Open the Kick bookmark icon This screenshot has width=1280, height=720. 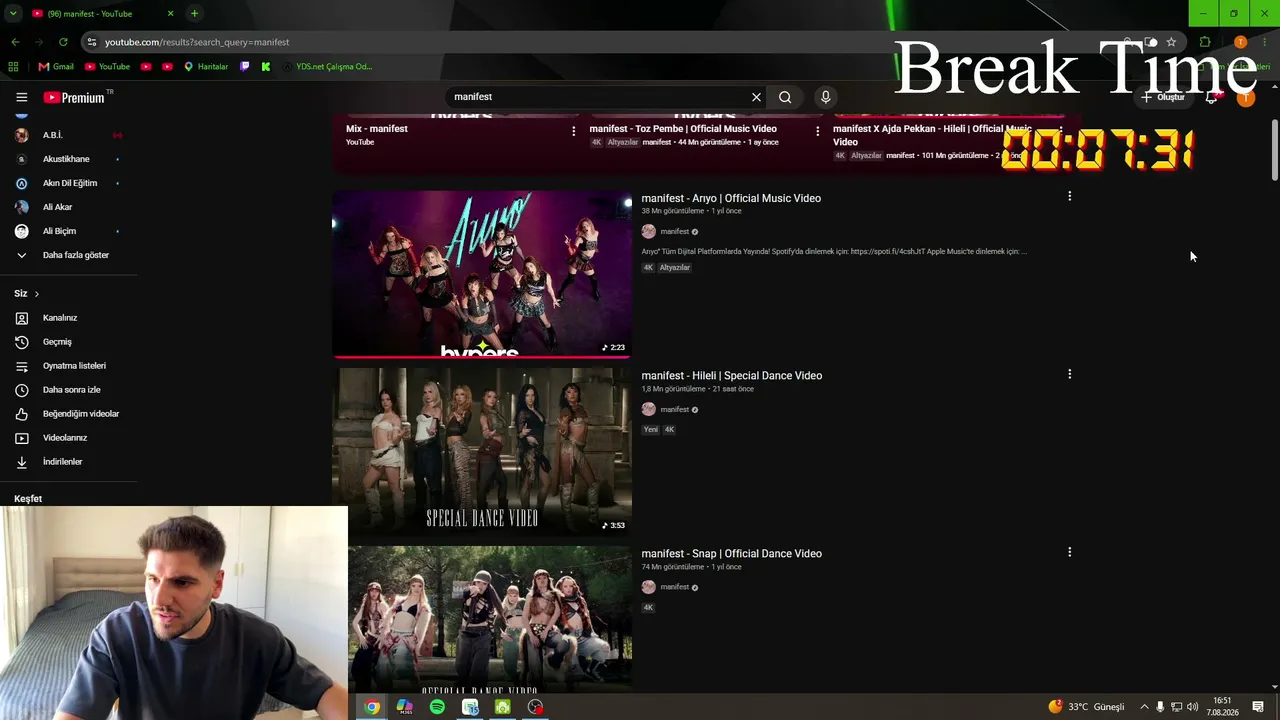(x=266, y=67)
